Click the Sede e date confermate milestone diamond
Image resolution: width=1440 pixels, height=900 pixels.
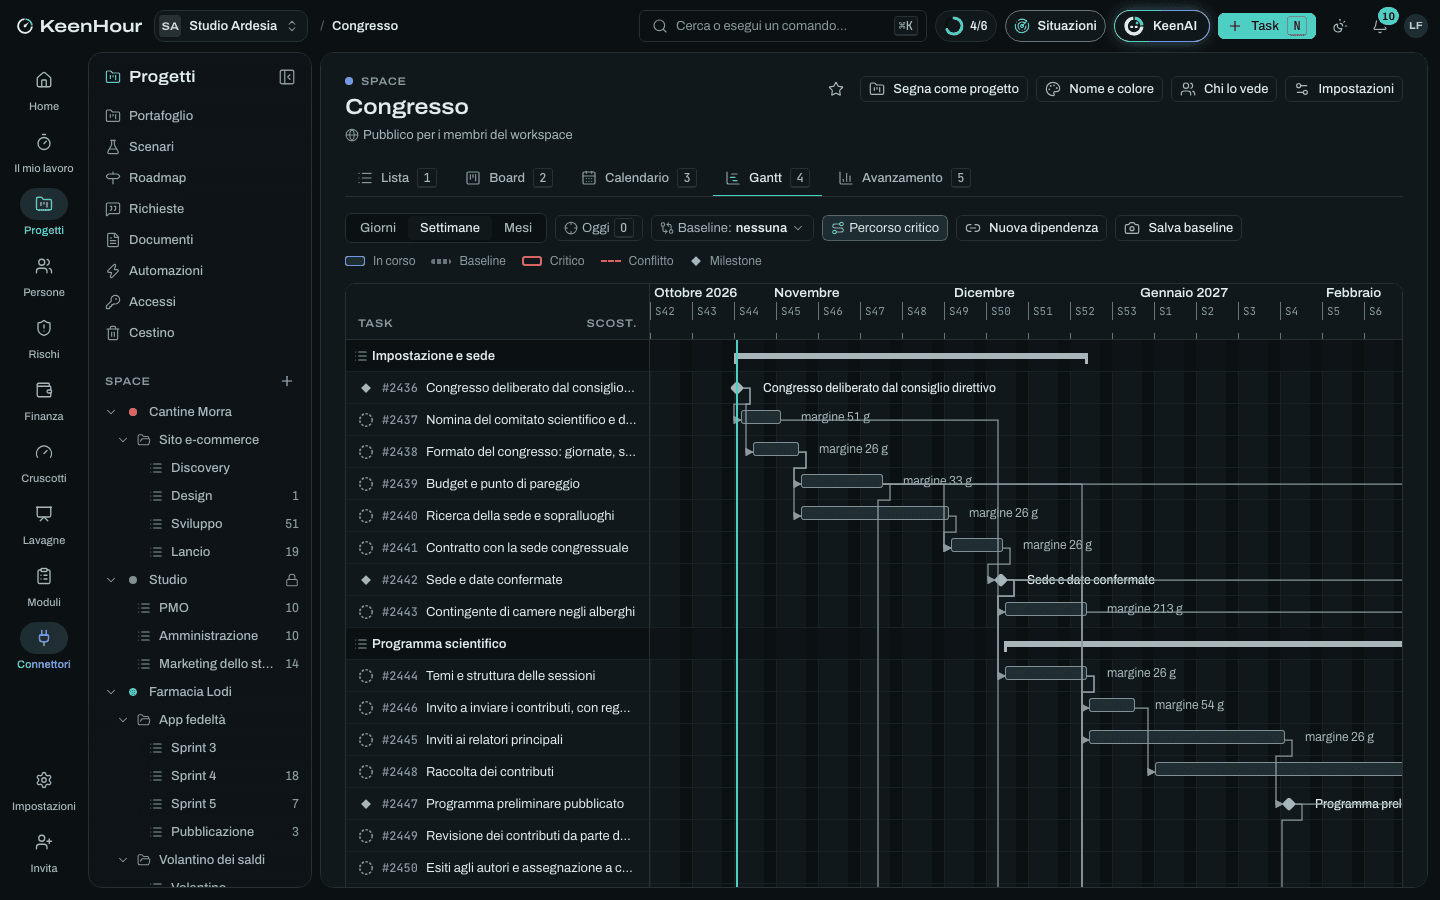pos(1001,580)
